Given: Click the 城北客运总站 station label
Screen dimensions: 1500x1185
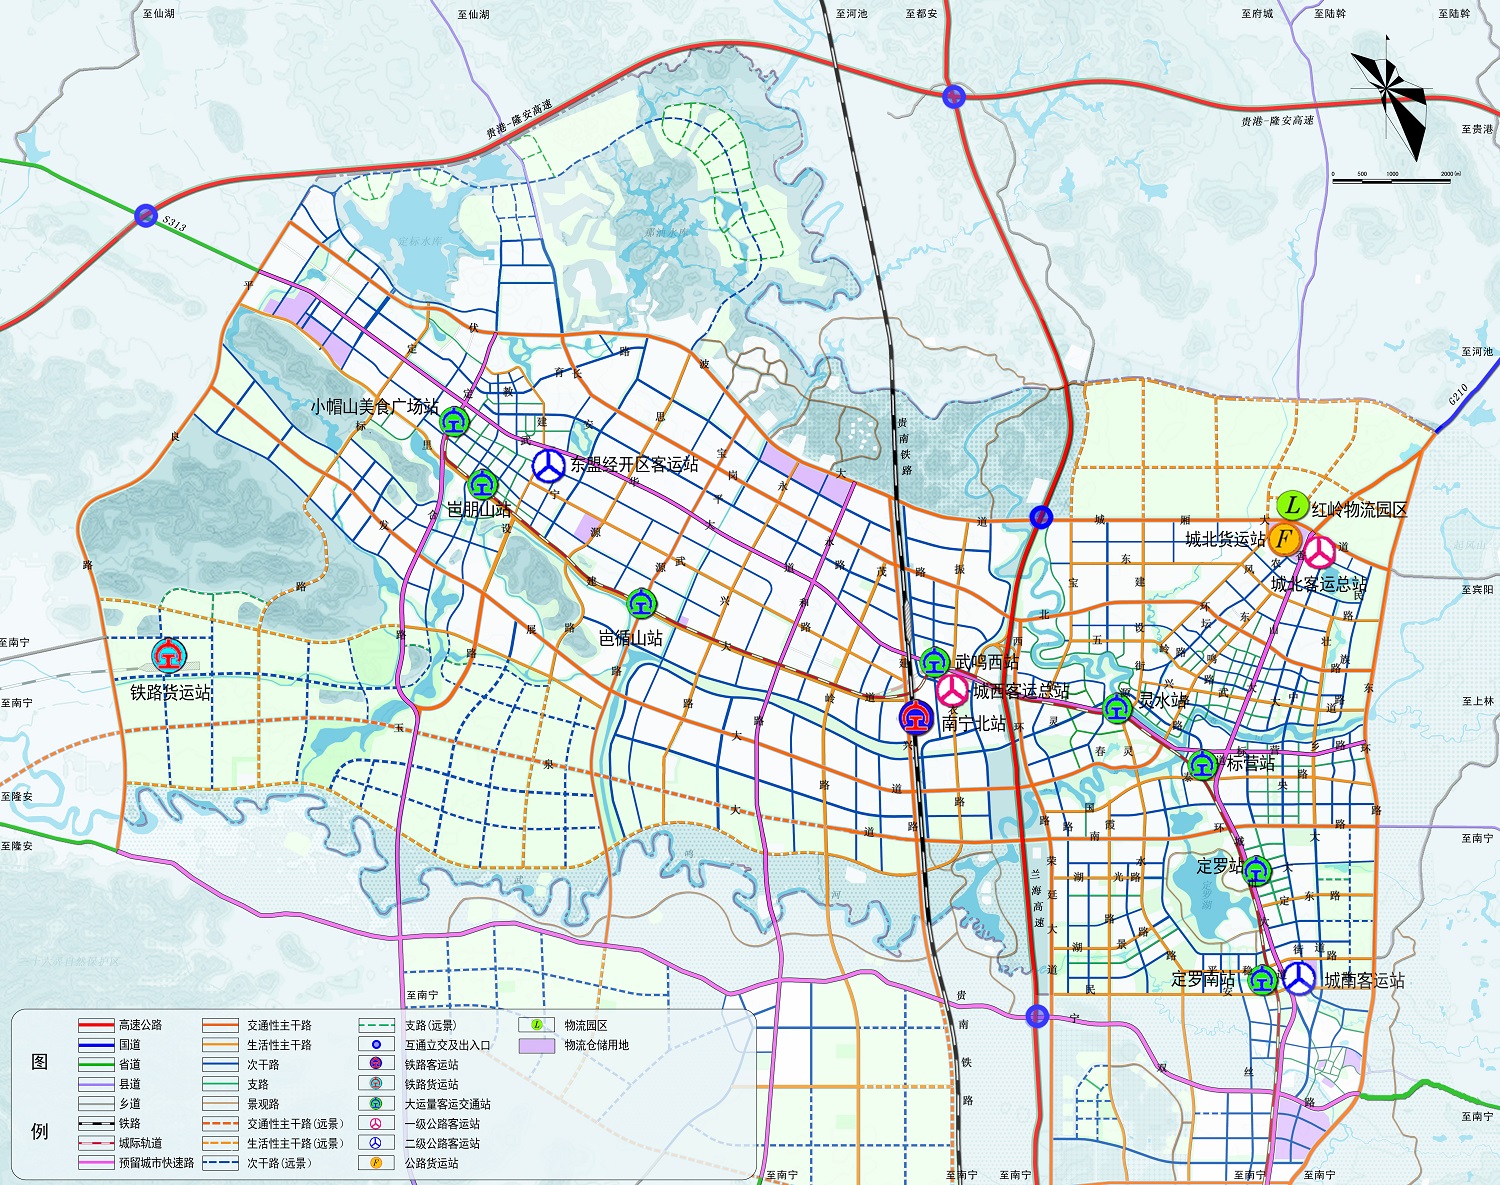Looking at the screenshot, I should [x=1318, y=584].
